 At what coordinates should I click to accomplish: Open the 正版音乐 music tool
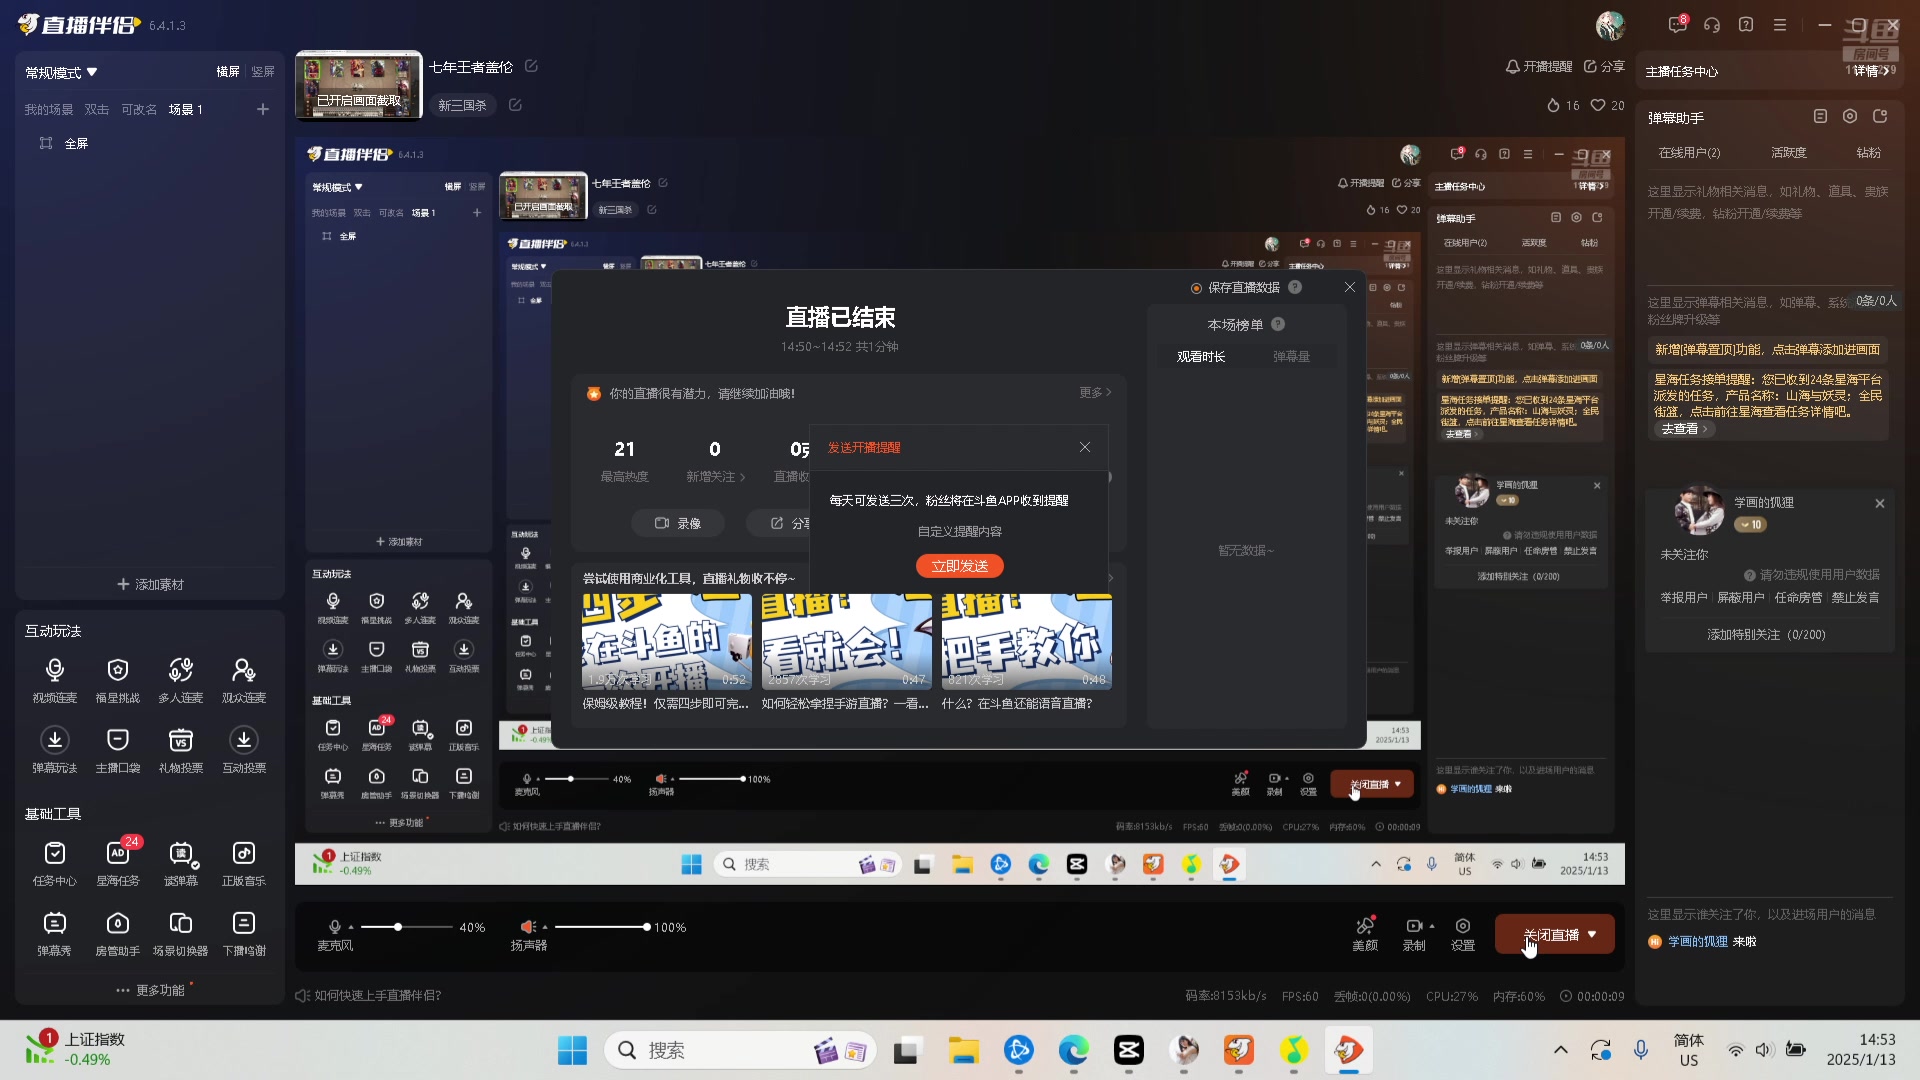[x=244, y=863]
